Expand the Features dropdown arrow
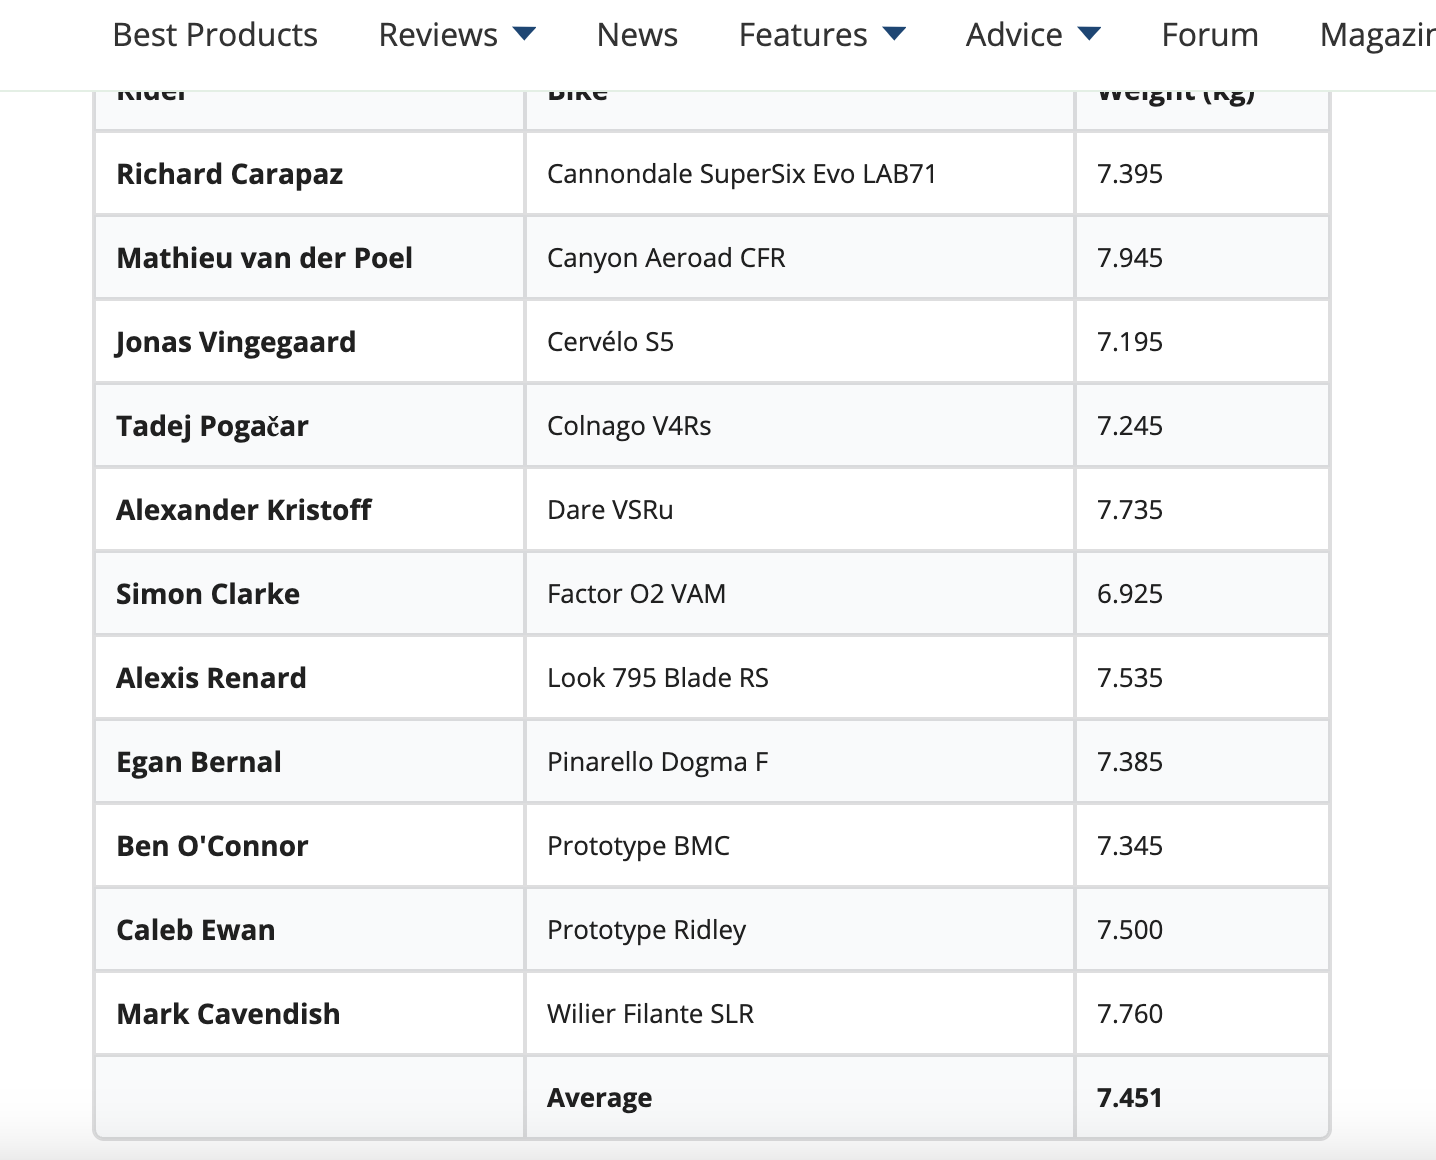 pyautogui.click(x=894, y=34)
